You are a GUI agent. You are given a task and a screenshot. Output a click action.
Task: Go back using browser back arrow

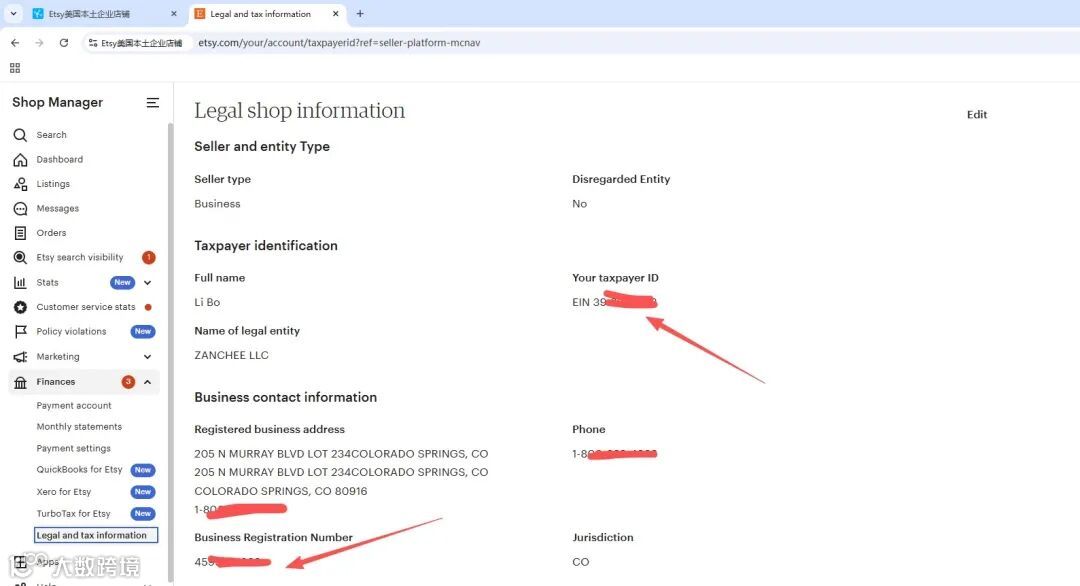(15, 43)
